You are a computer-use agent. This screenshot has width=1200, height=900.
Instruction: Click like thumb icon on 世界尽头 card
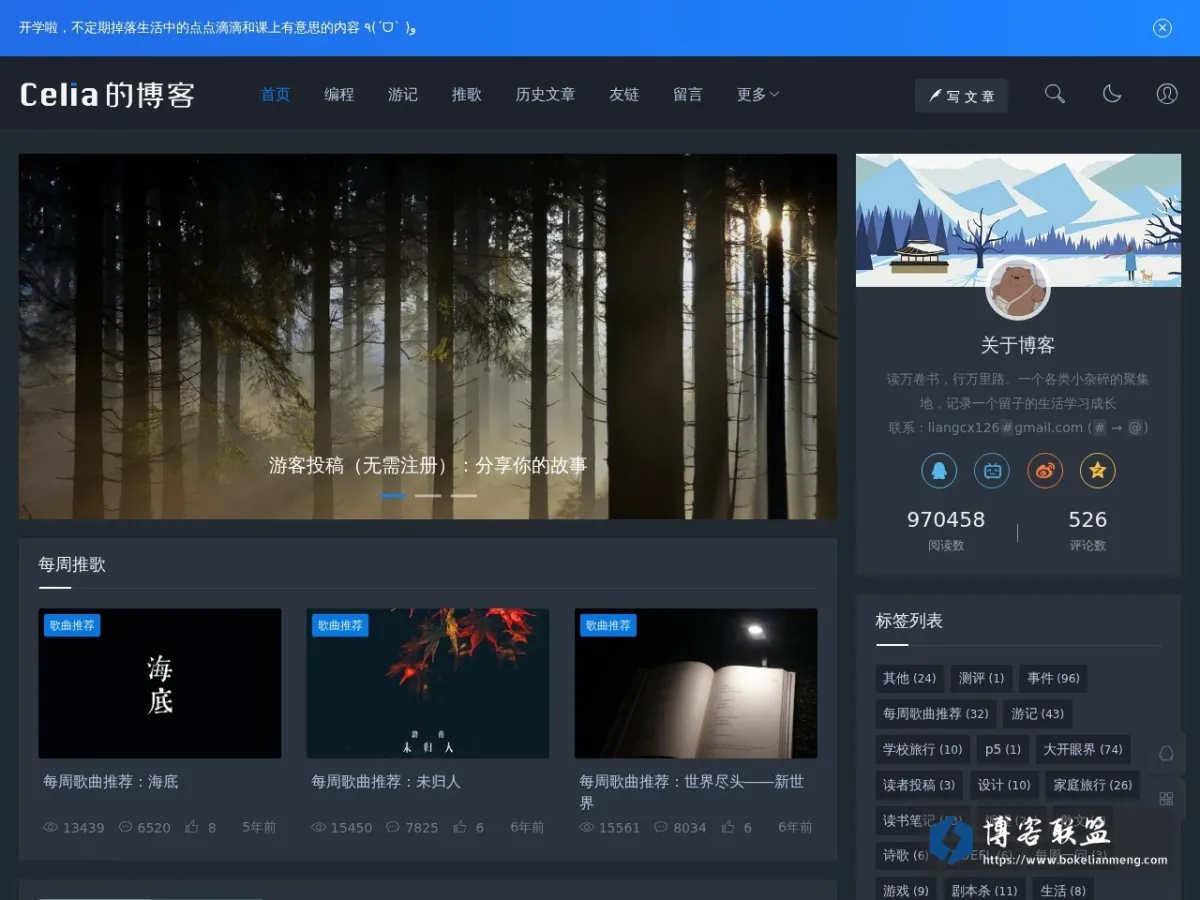coord(728,827)
